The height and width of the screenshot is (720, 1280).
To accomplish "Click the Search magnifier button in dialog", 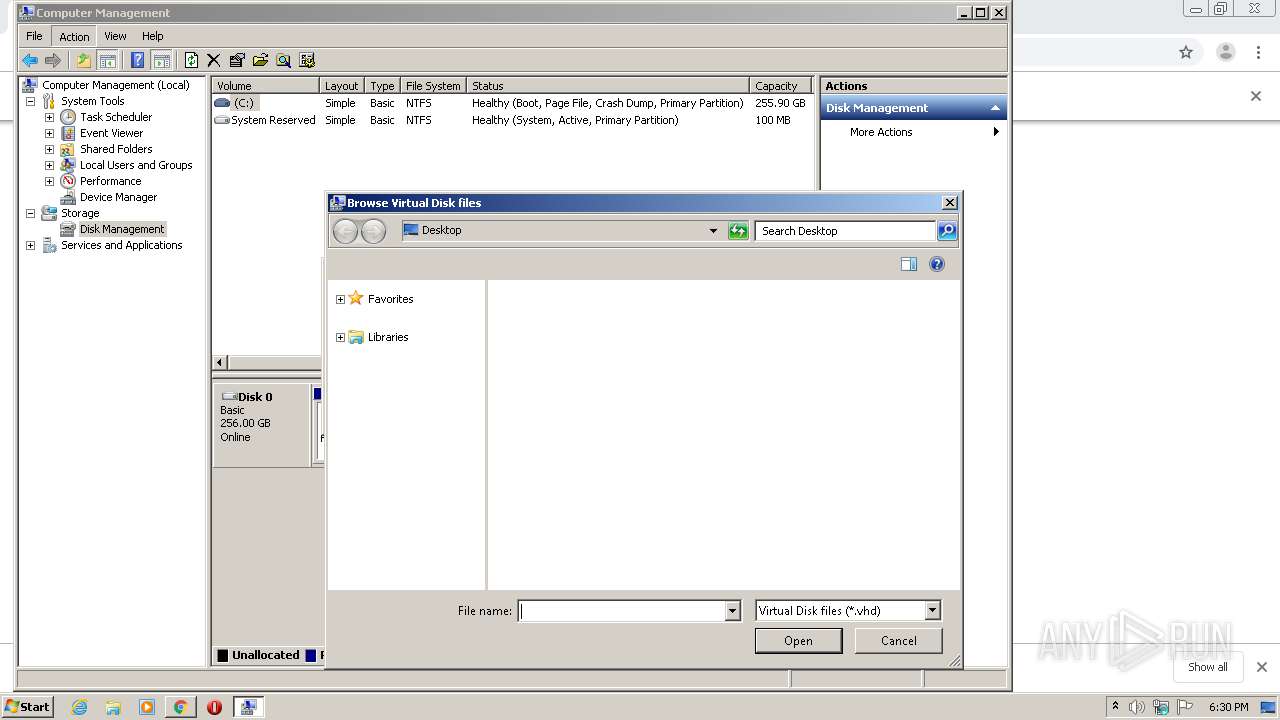I will tap(947, 231).
